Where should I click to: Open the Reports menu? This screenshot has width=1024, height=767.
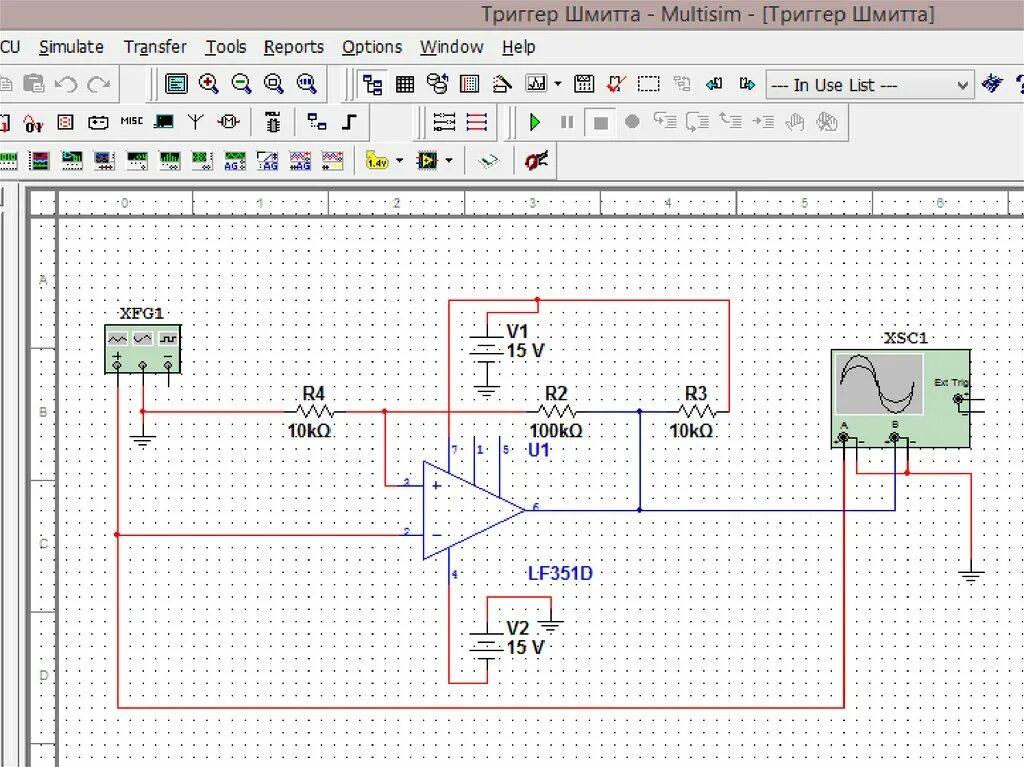[294, 47]
